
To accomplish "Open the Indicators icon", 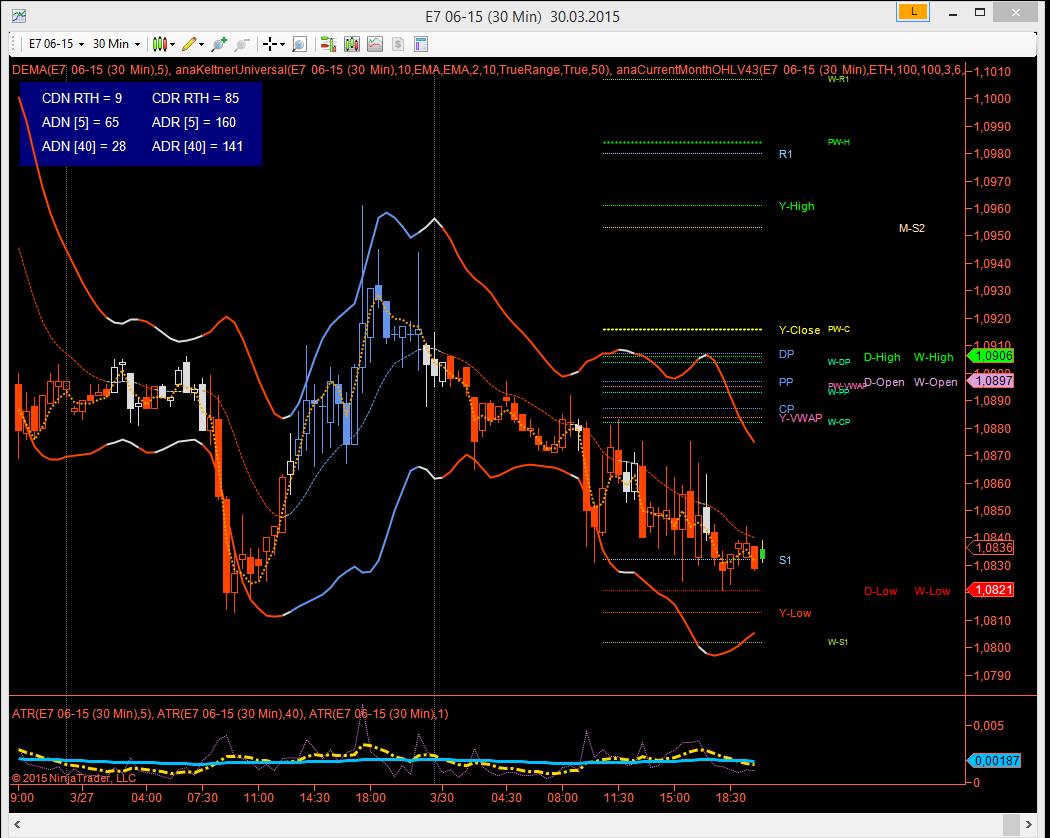I will [x=375, y=44].
